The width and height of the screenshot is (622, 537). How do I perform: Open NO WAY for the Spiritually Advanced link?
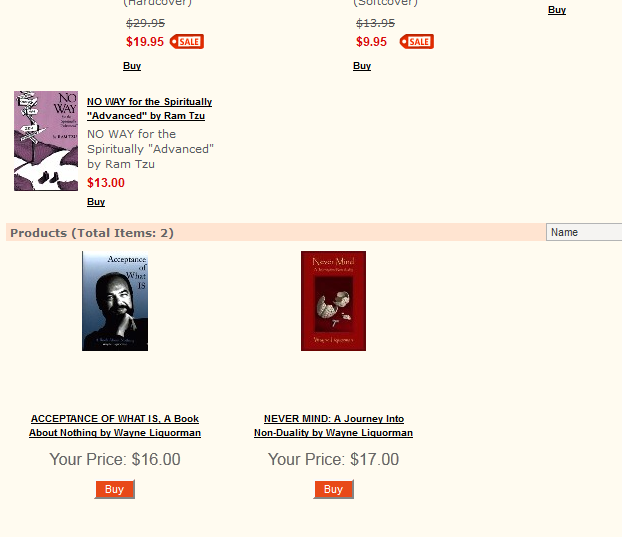[150, 109]
